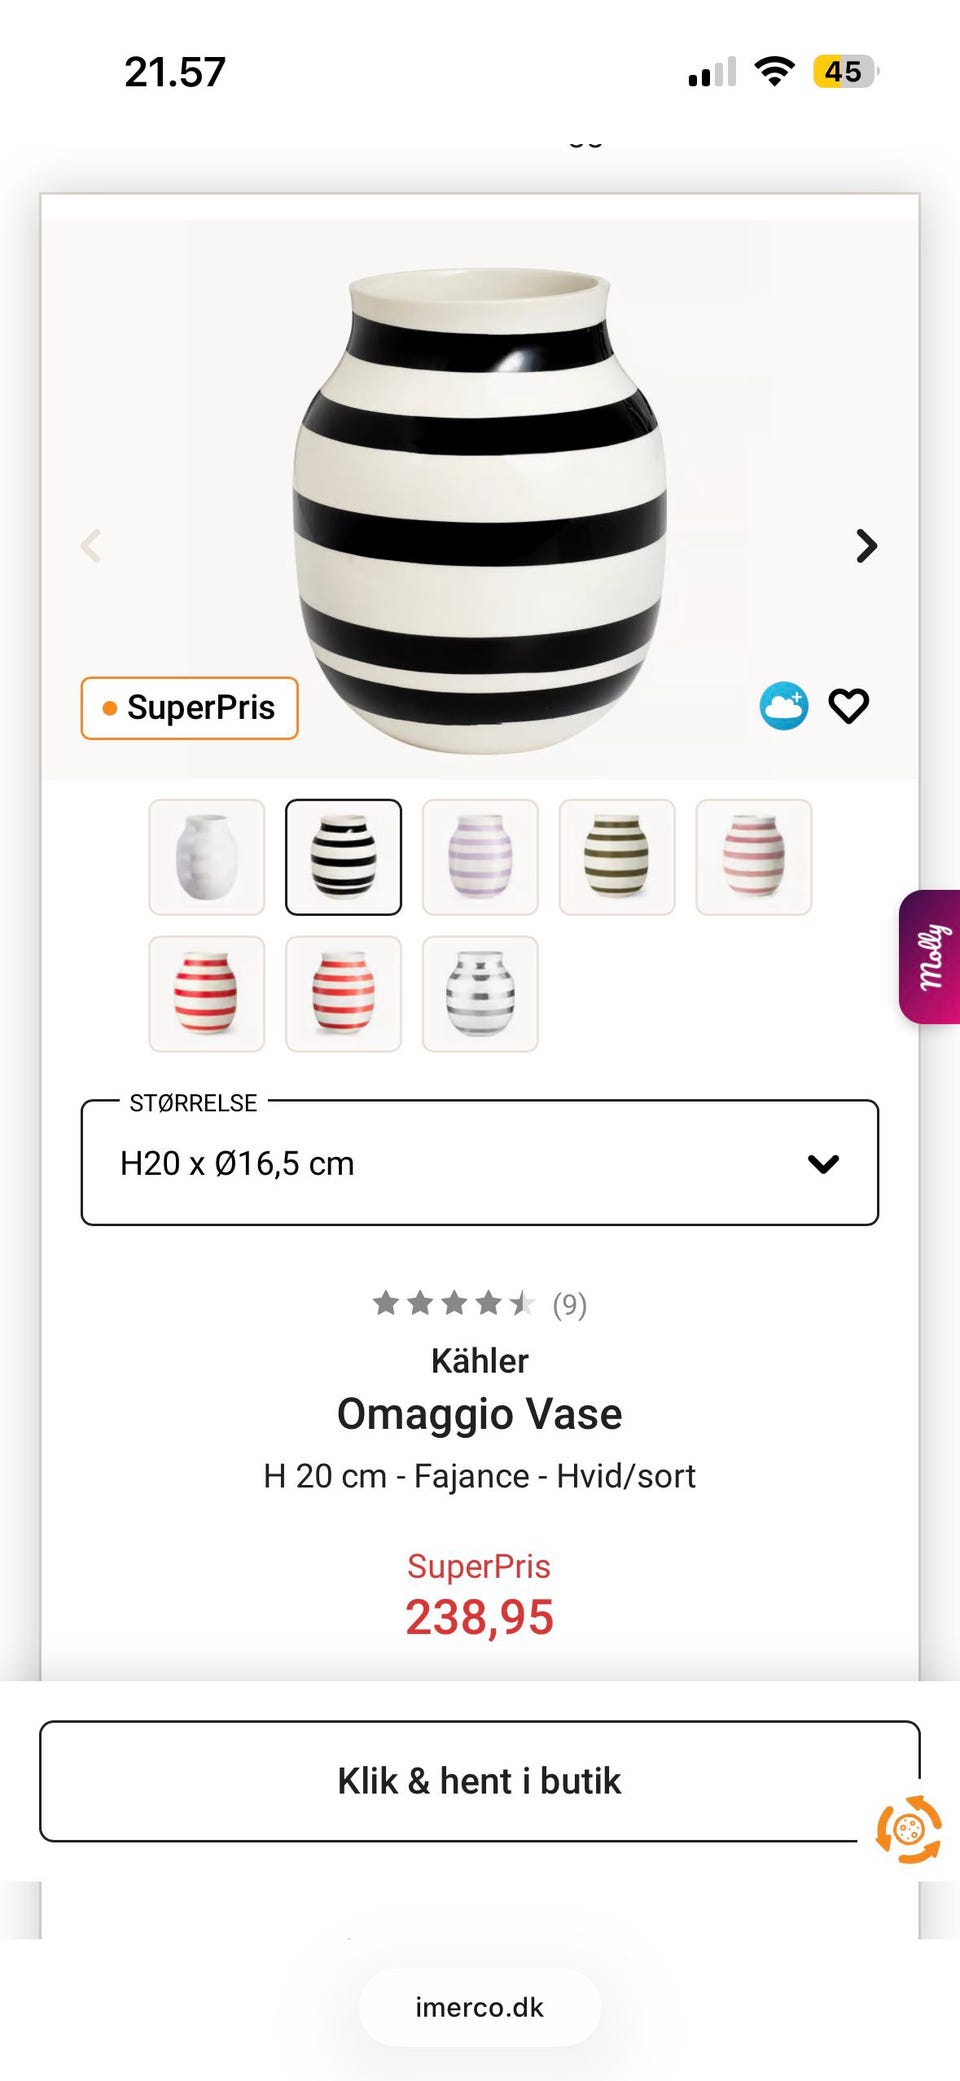Select the second red striped vase

point(343,994)
